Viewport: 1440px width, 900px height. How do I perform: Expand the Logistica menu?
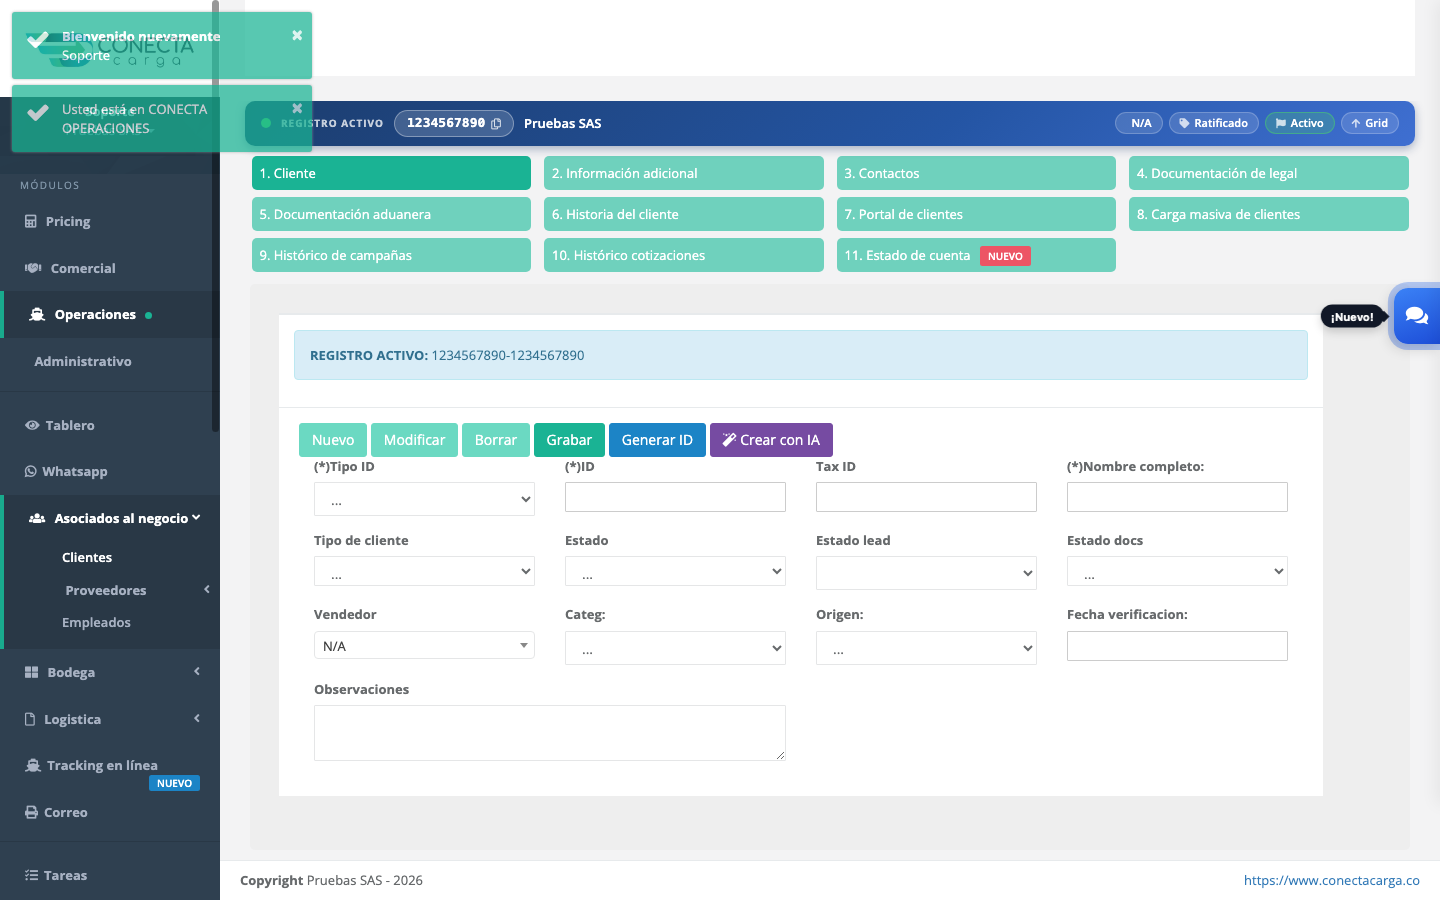110,719
